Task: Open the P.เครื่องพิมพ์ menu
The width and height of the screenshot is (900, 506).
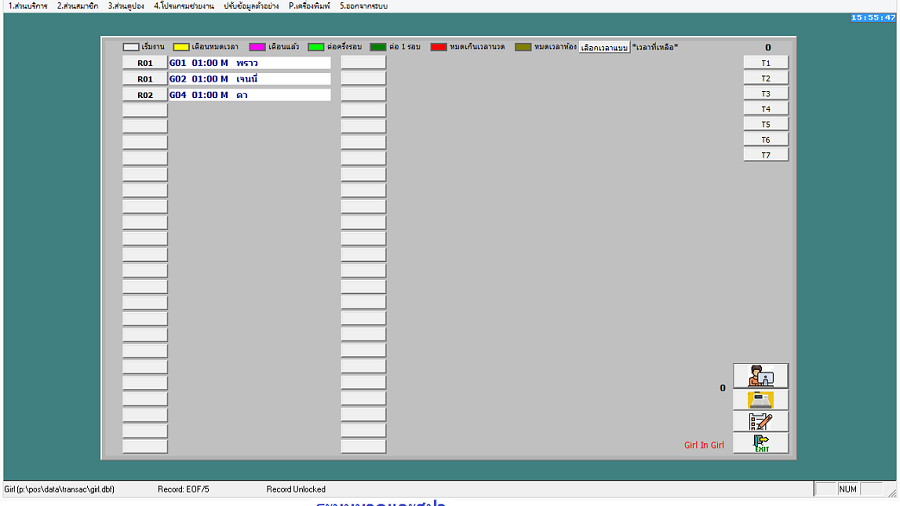Action: [310, 6]
